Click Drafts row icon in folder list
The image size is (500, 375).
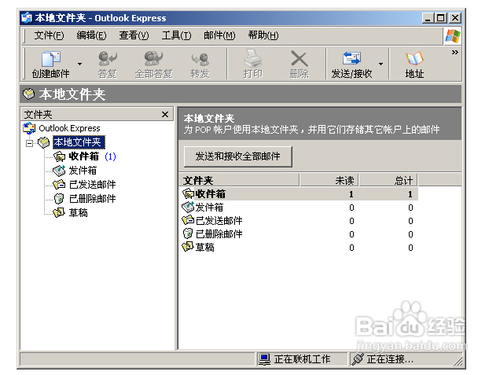[188, 247]
